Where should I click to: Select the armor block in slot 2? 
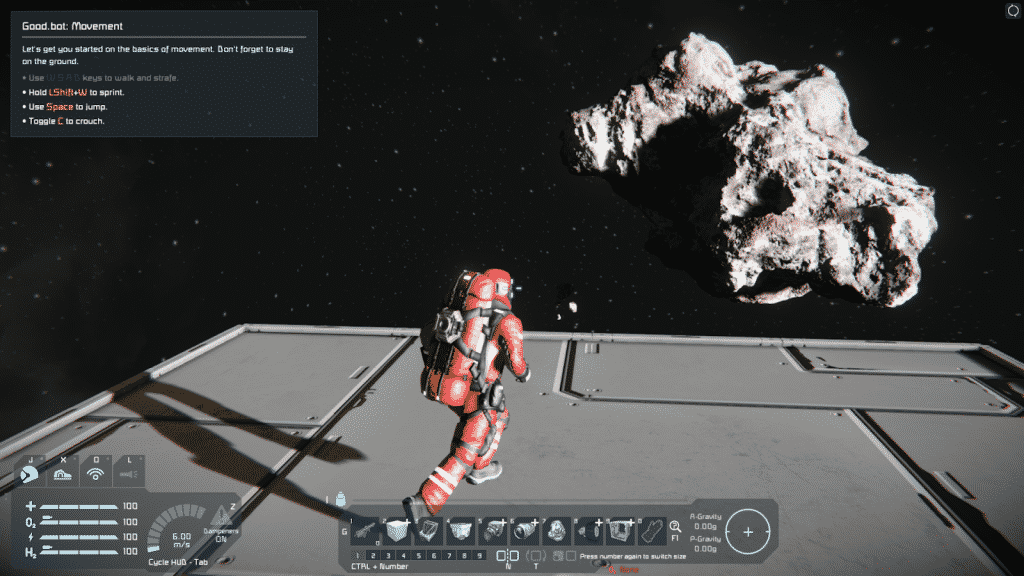[396, 529]
